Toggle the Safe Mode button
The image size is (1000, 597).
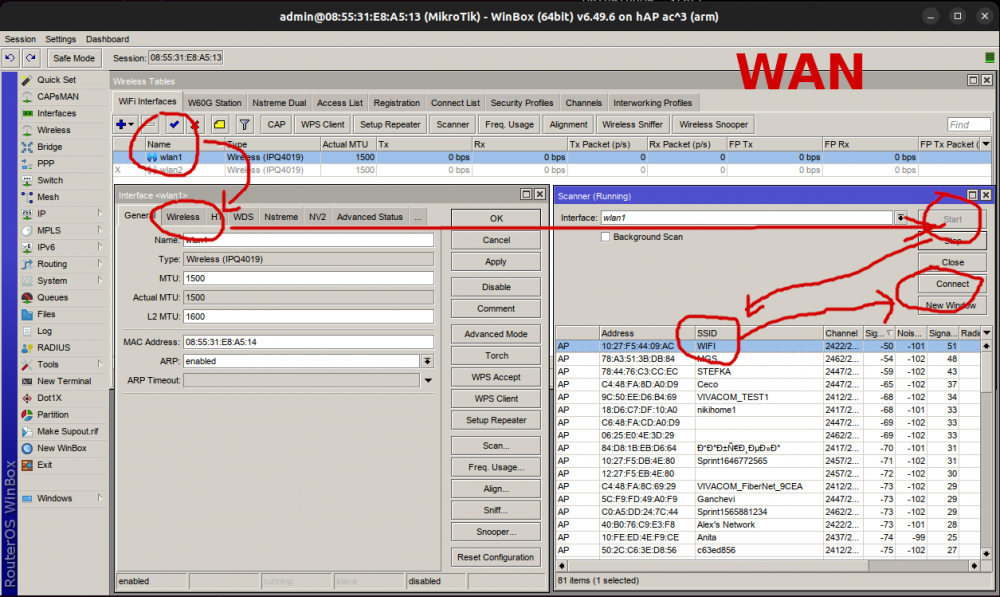pos(74,59)
